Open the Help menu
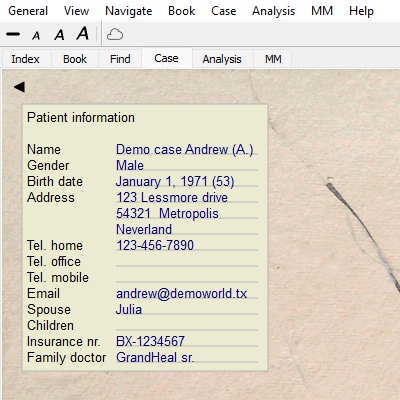 pyautogui.click(x=361, y=11)
